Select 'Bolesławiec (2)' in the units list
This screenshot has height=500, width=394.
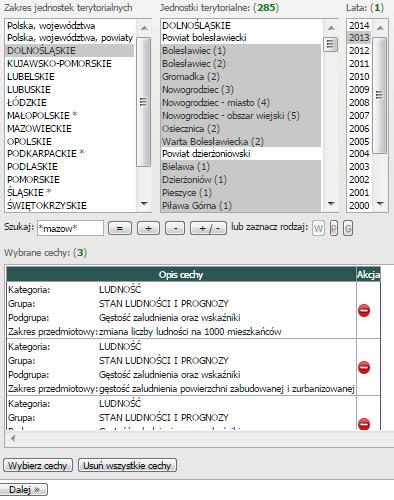[241, 64]
